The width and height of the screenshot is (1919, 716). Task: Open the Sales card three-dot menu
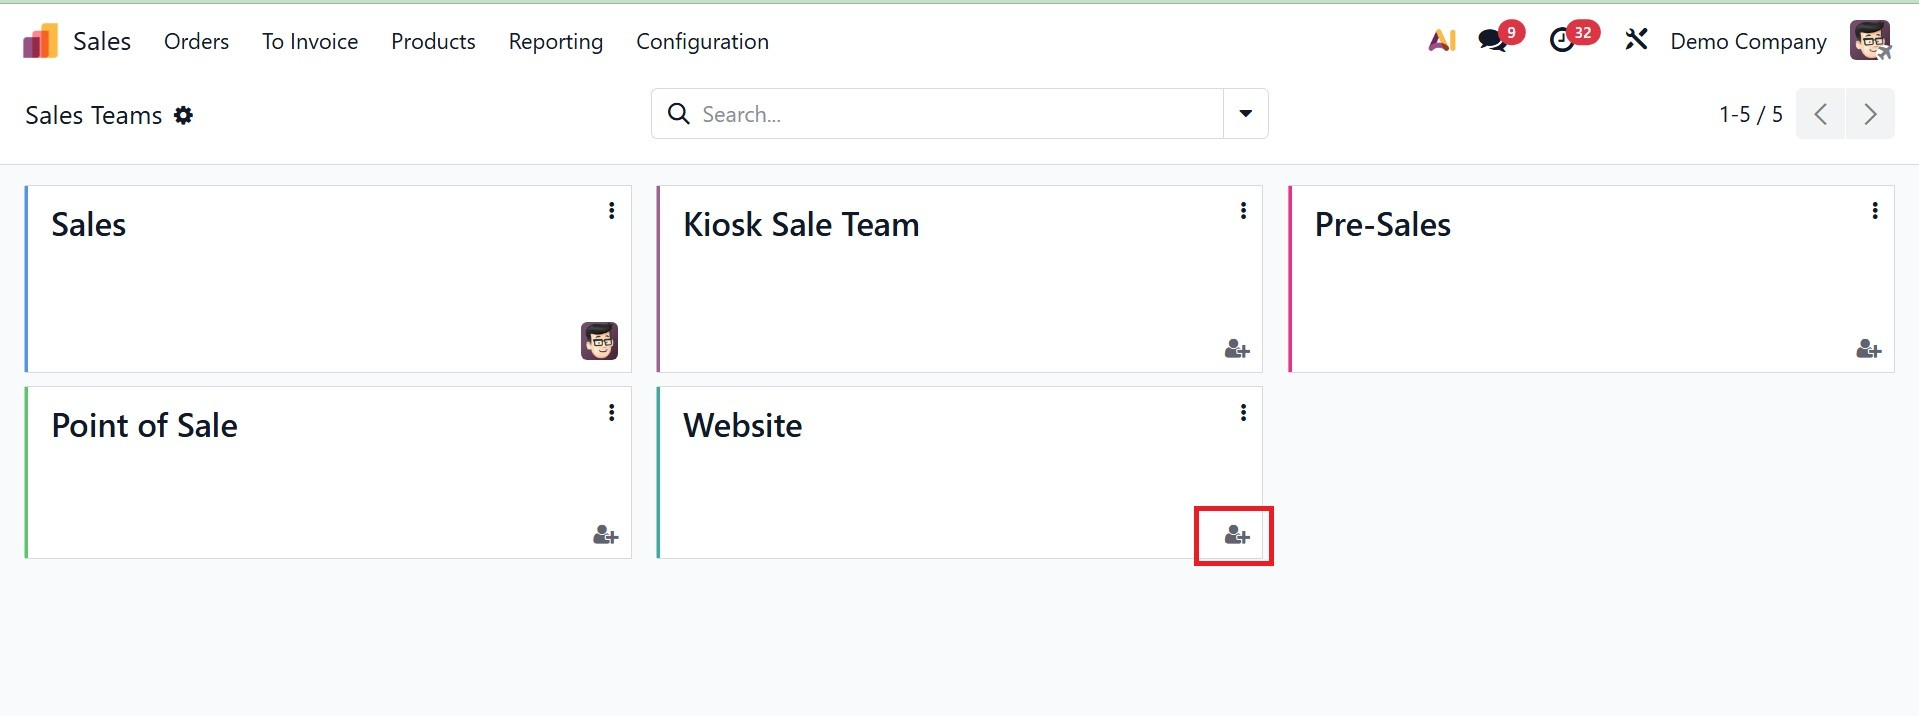[x=611, y=211]
